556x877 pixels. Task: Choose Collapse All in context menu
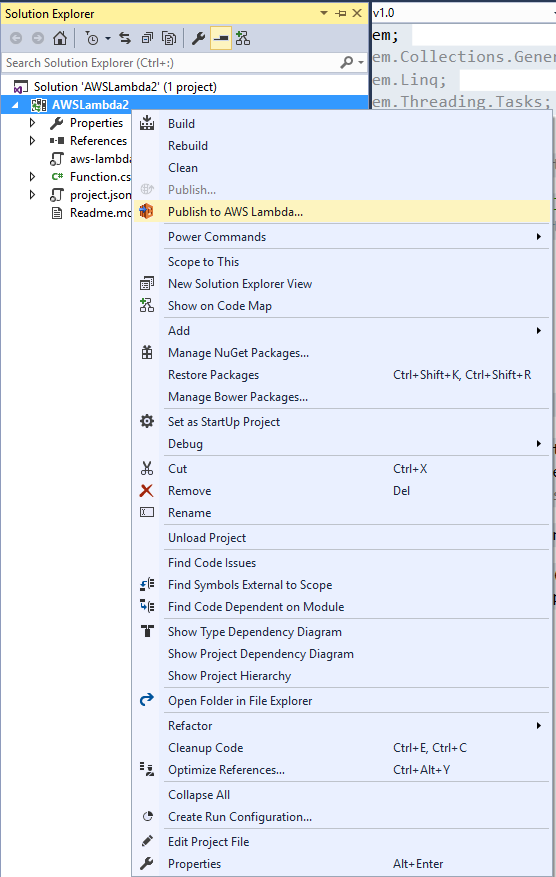pyautogui.click(x=199, y=795)
